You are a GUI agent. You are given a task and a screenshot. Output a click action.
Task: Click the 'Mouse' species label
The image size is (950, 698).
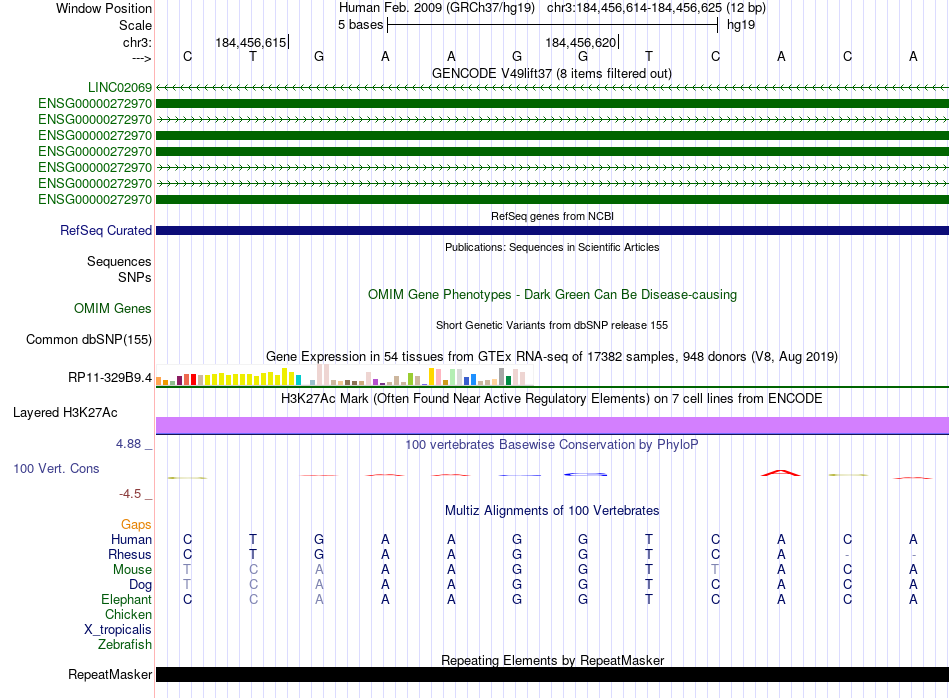(x=132, y=570)
